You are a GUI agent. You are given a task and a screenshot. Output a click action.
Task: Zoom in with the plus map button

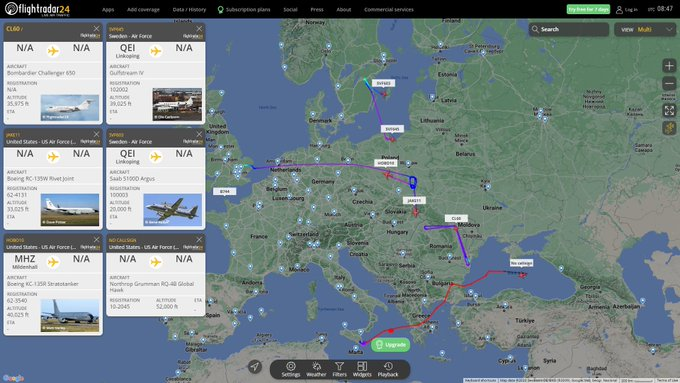pyautogui.click(x=669, y=66)
